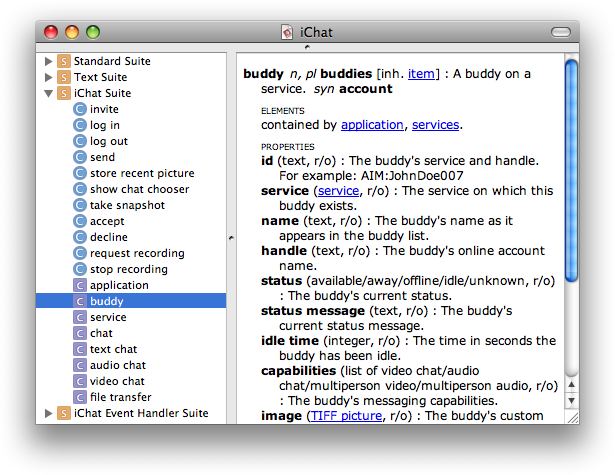
Task: Select the 'stop recording' label
Action: 129,269
